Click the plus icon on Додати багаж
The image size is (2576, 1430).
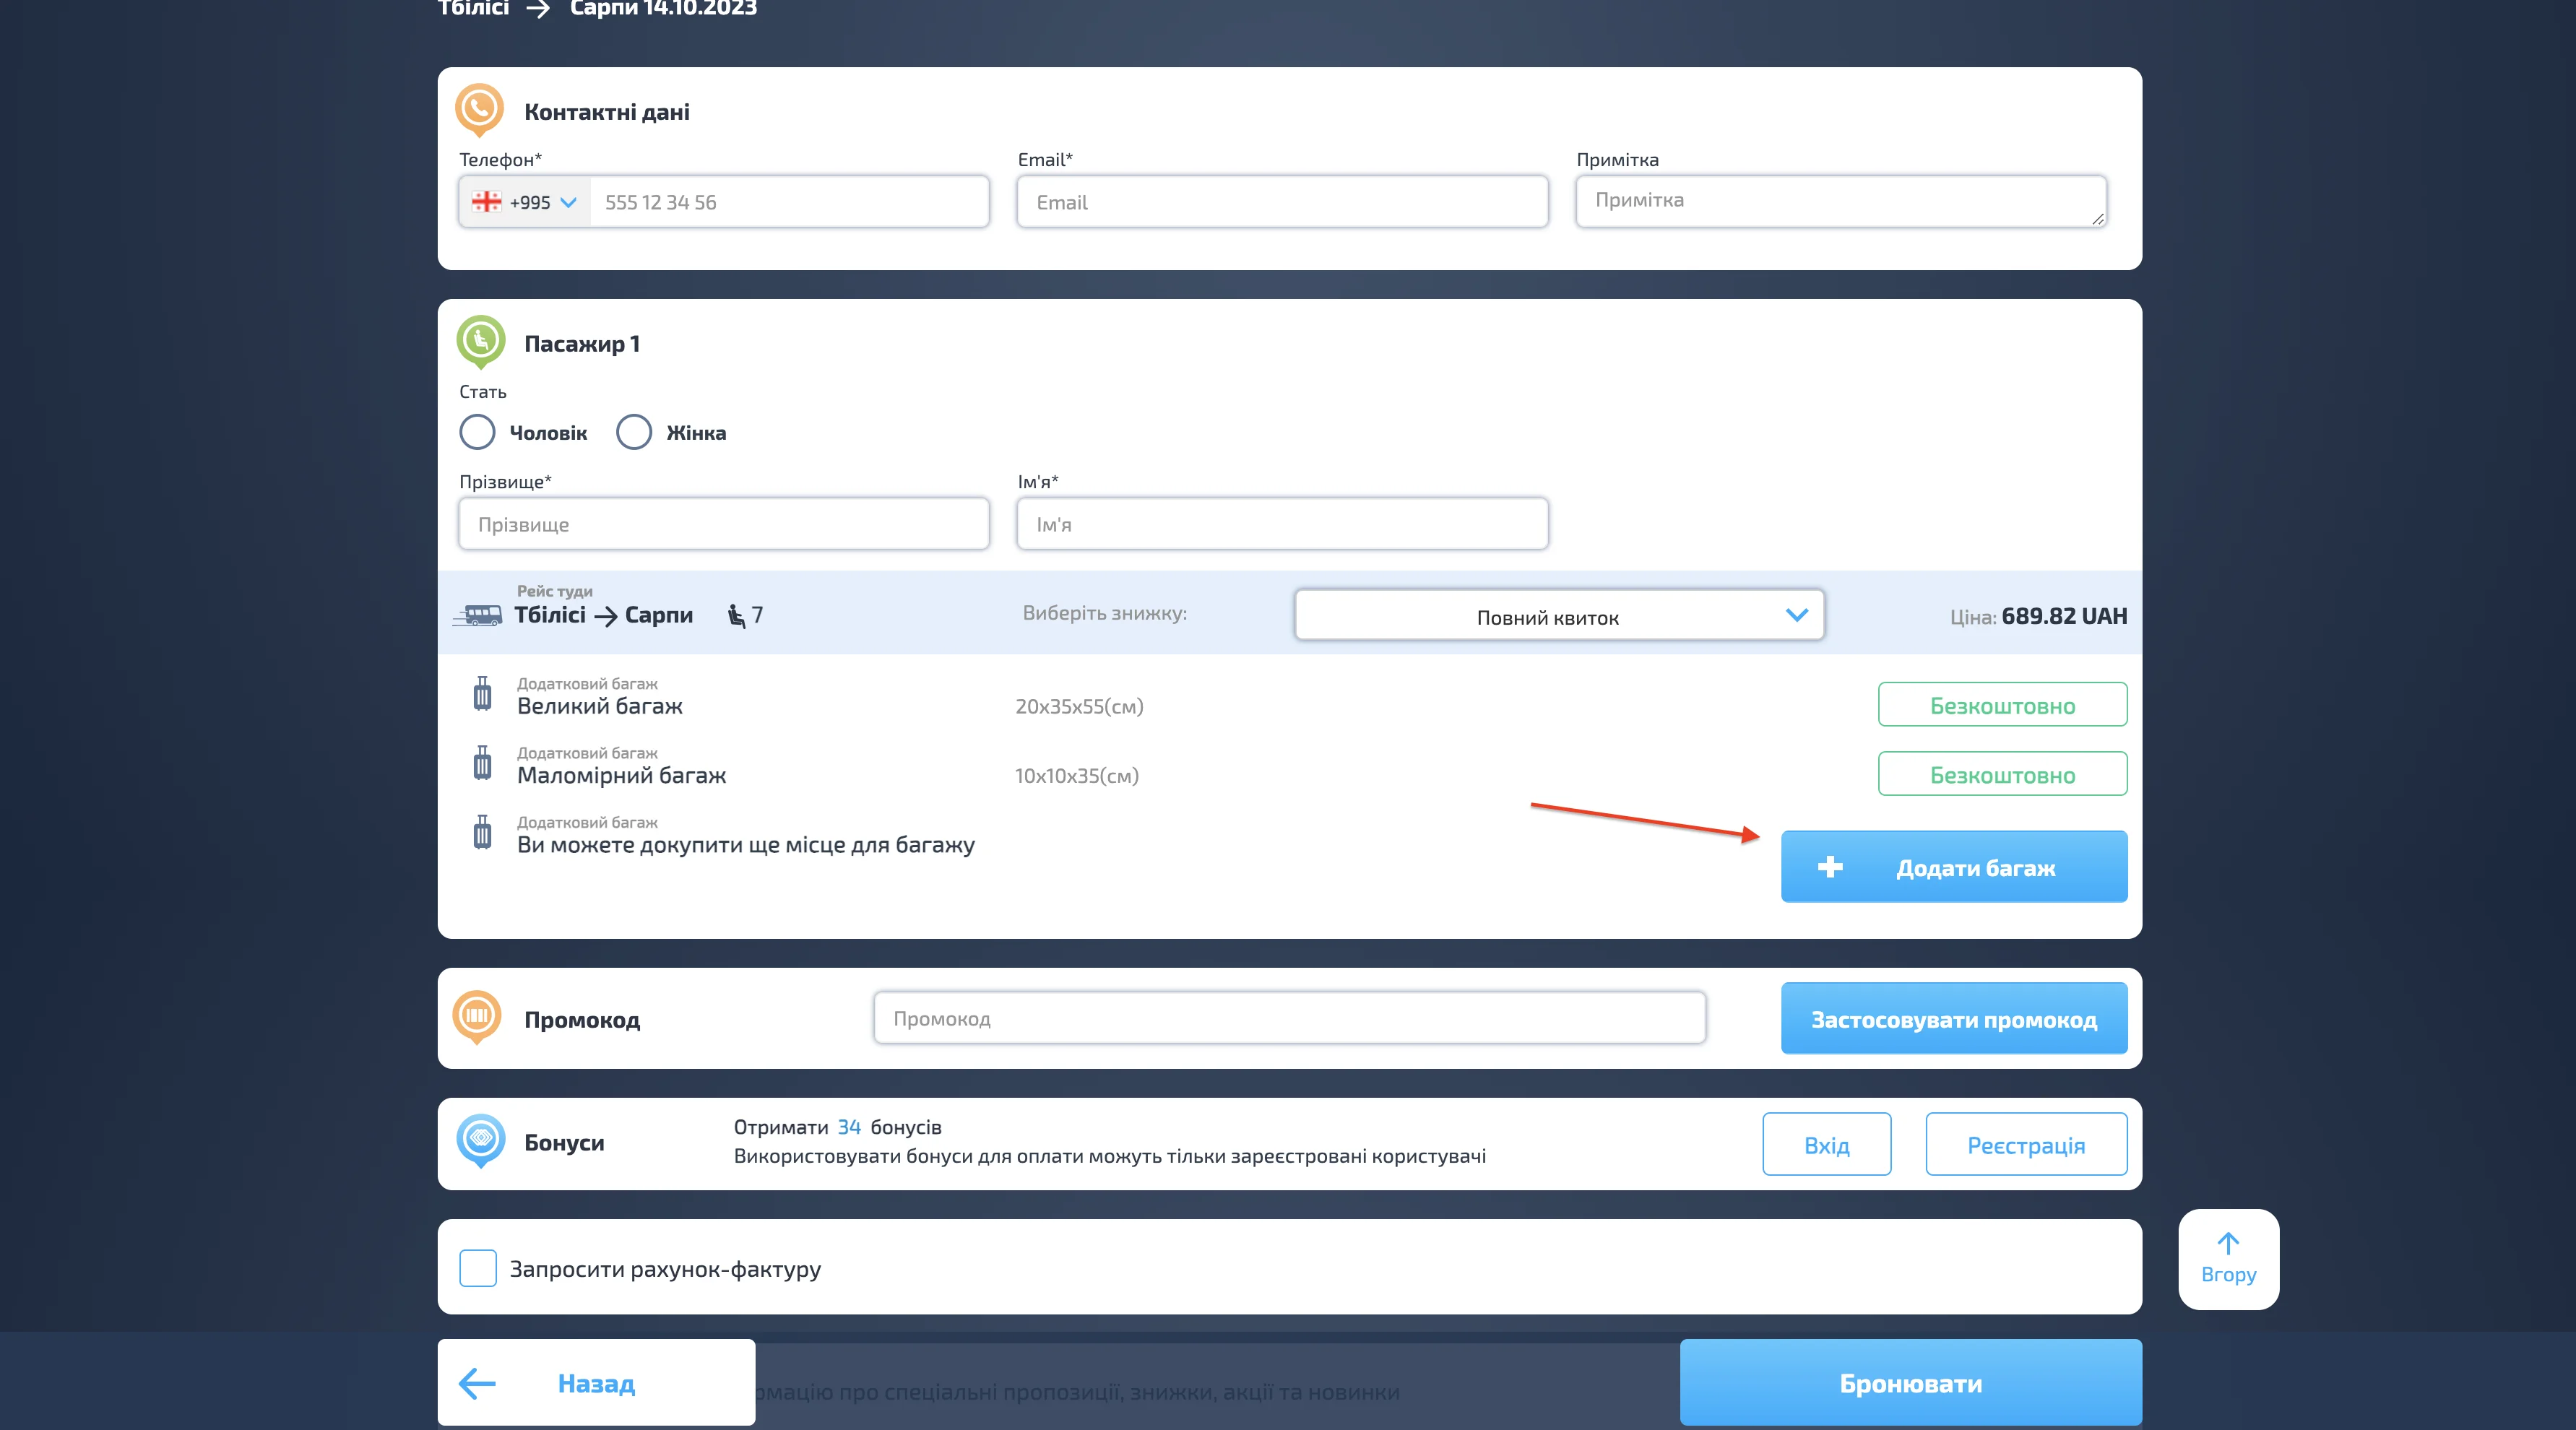tap(1830, 867)
